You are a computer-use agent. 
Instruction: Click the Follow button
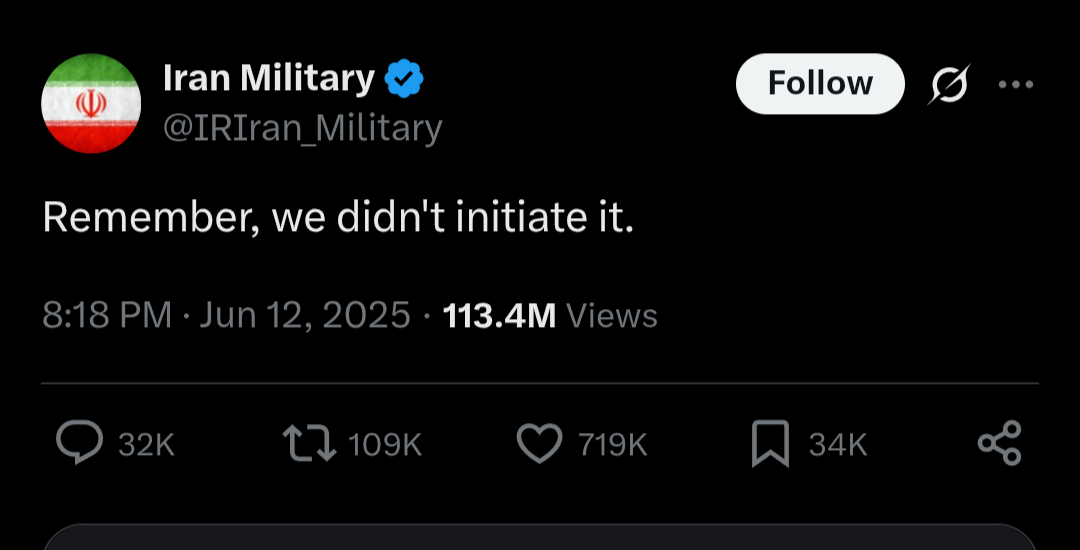[820, 84]
